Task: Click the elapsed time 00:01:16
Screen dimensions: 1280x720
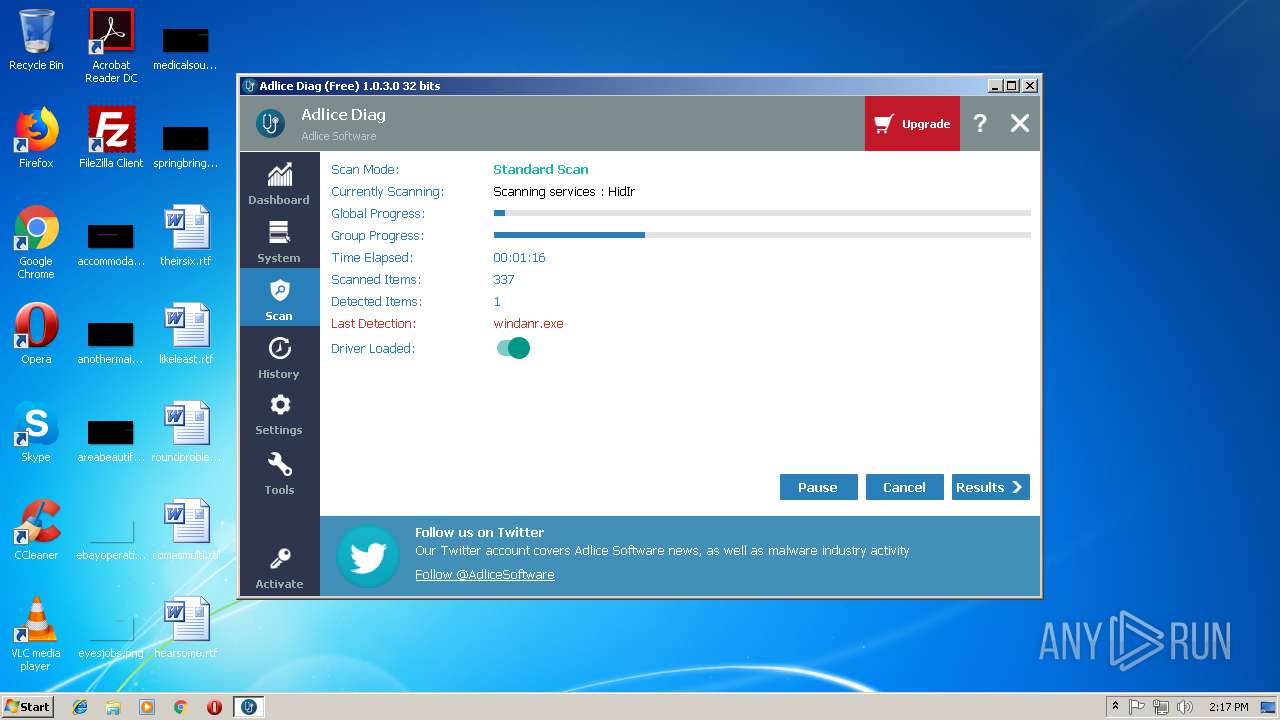Action: pos(519,258)
